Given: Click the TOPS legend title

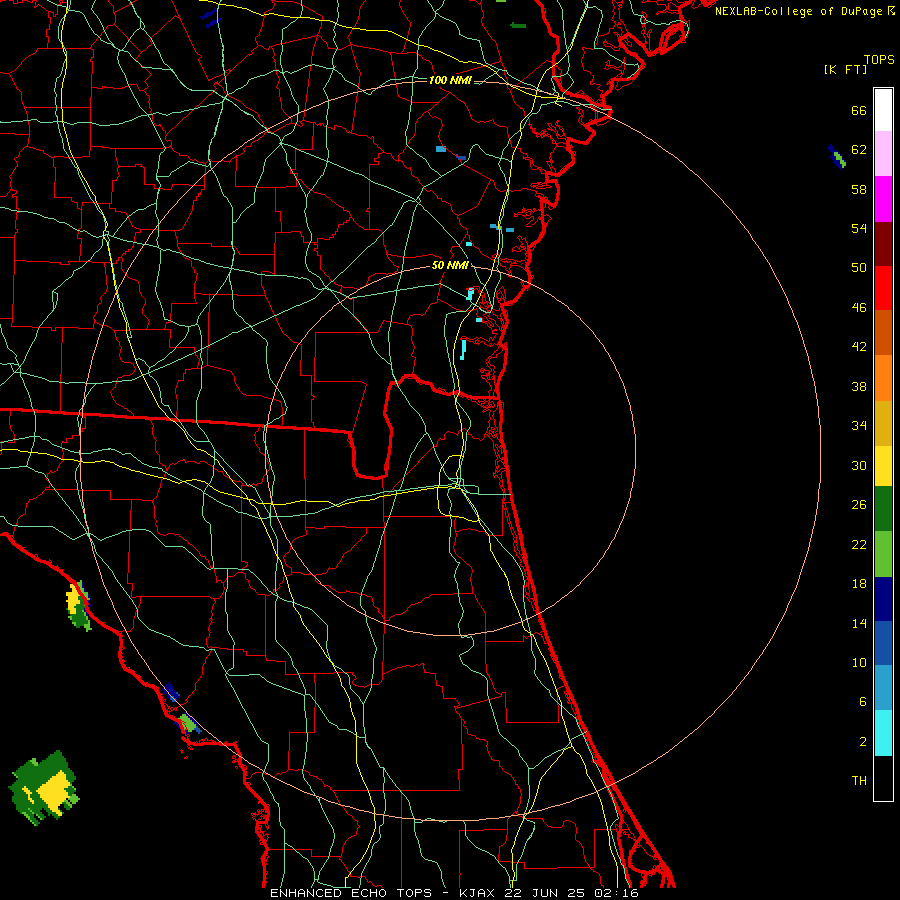Looking at the screenshot, I should (x=879, y=59).
